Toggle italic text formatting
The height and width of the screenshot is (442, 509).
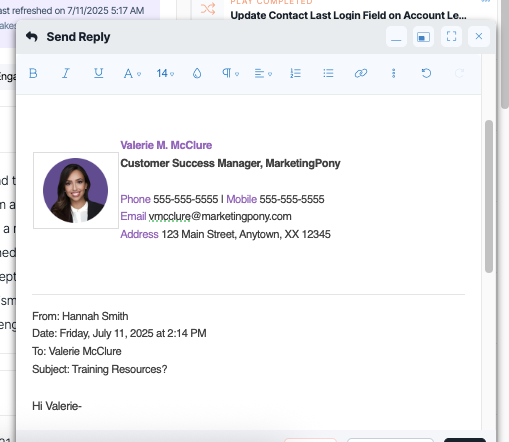[x=66, y=73]
